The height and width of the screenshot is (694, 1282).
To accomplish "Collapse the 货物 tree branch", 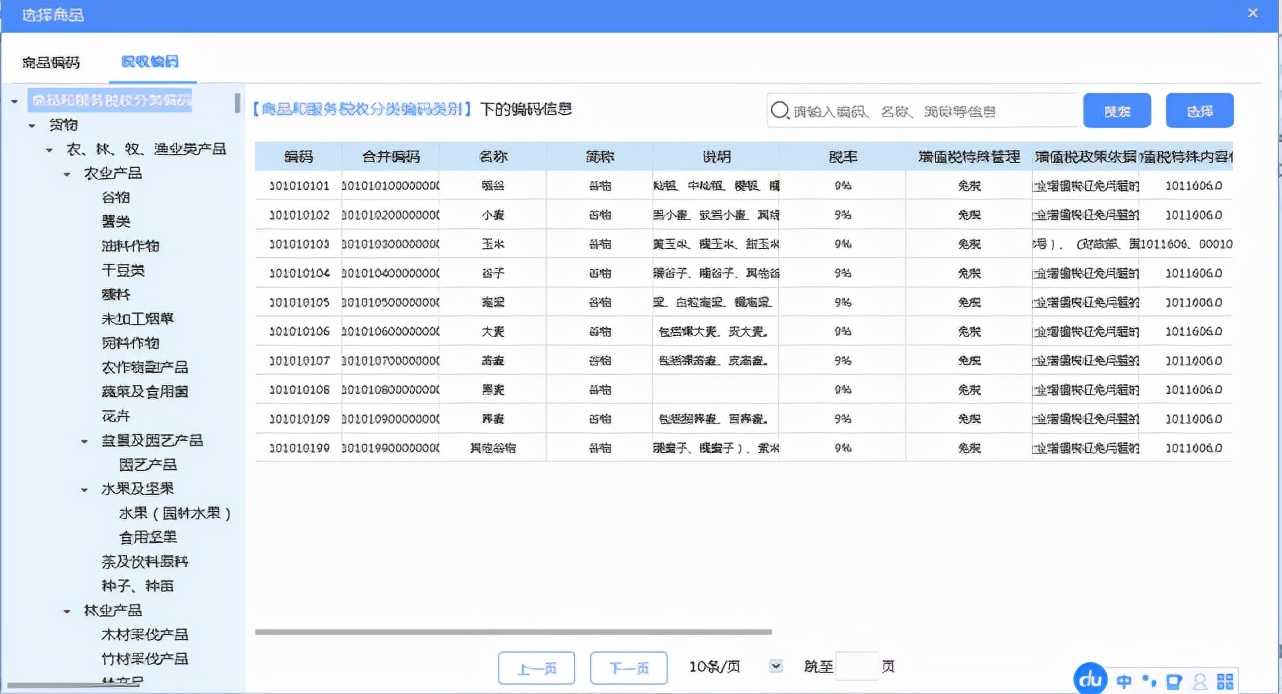I will click(x=33, y=124).
